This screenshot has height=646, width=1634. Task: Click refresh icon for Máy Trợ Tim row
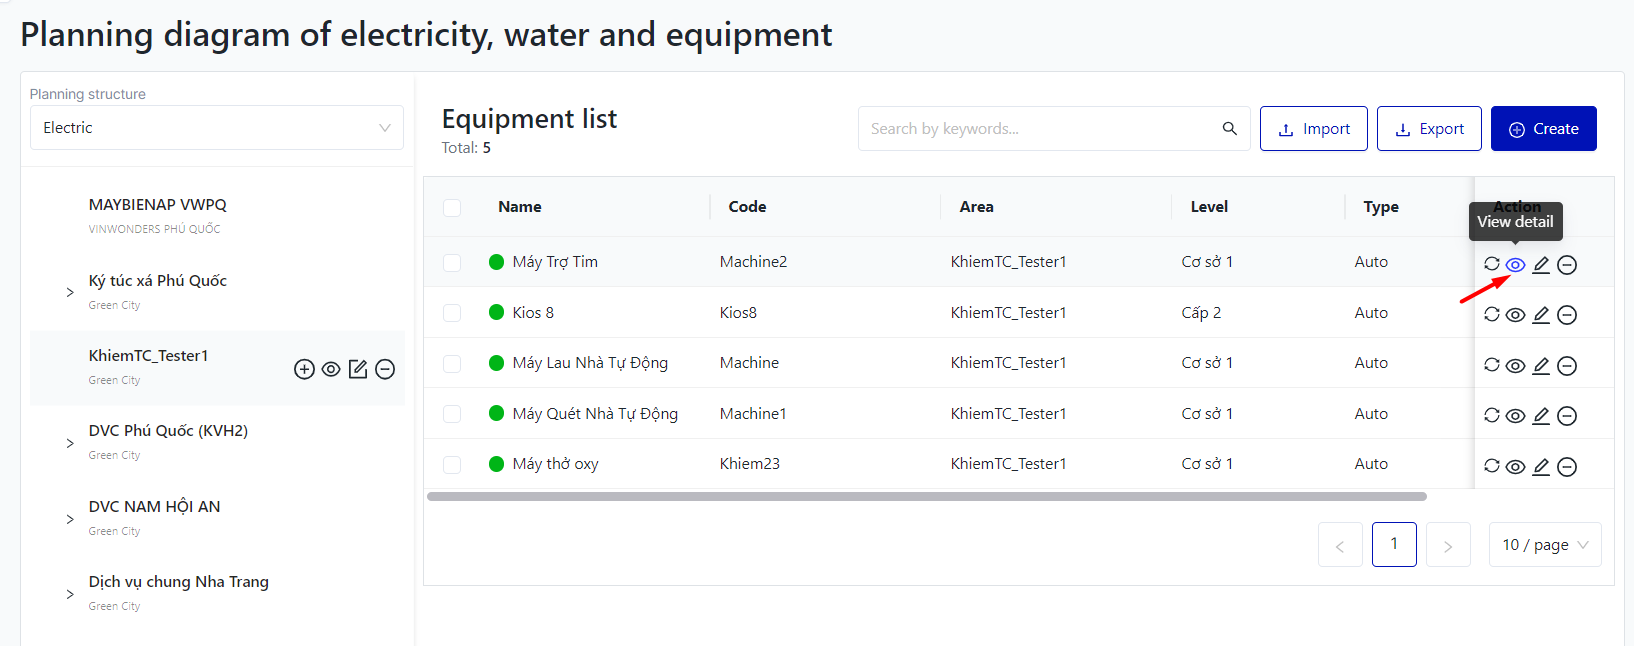1491,264
